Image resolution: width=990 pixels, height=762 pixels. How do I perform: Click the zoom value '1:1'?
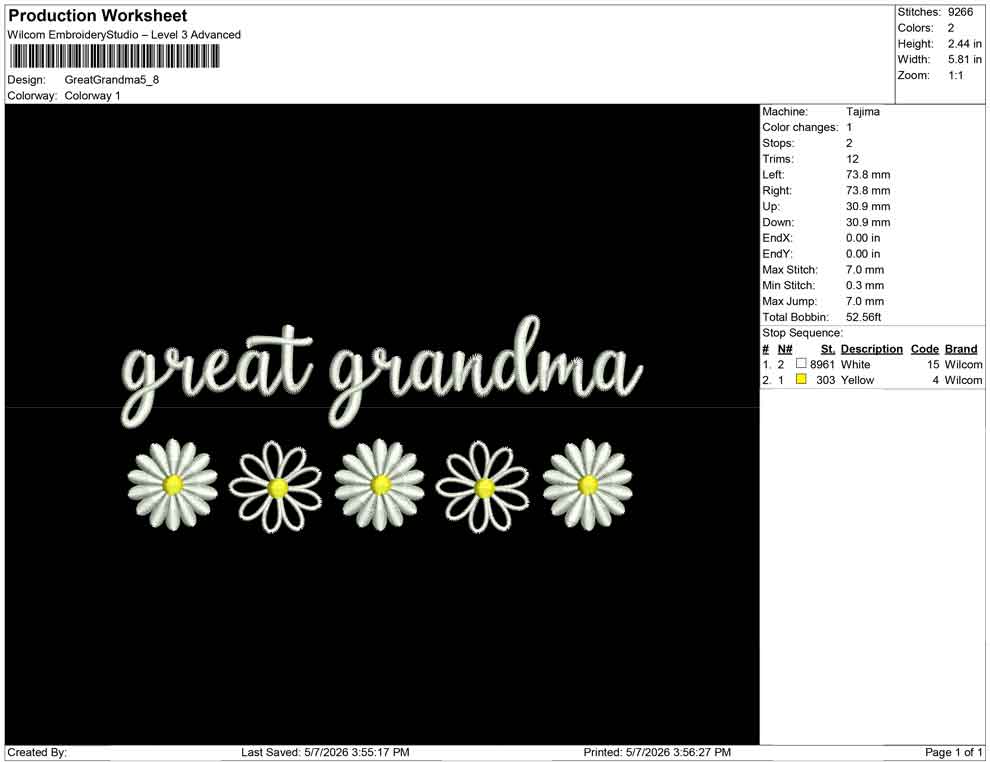(x=955, y=75)
